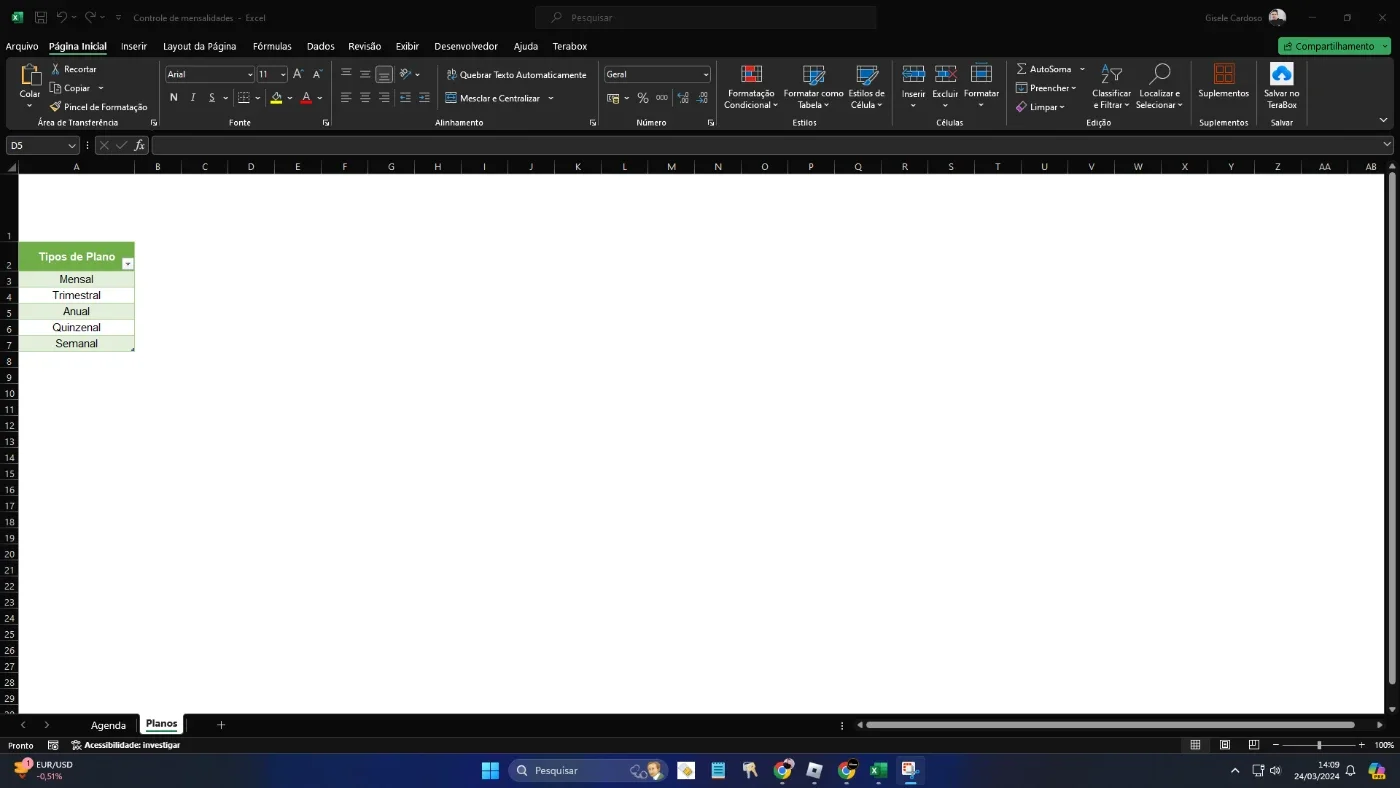Toggle italic formatting (I)
This screenshot has height=788, width=1400.
(193, 98)
